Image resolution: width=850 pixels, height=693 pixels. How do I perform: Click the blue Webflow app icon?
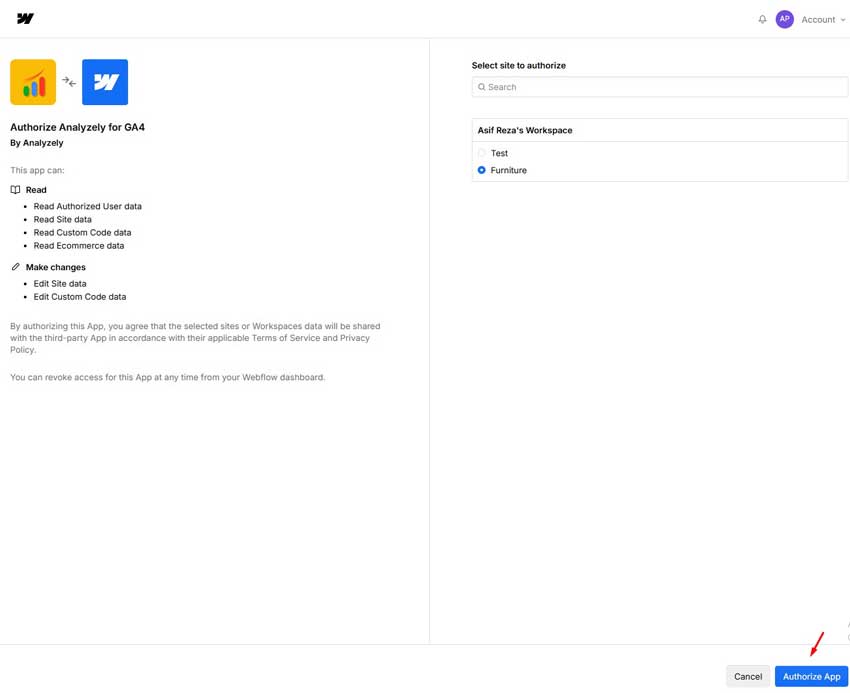[105, 82]
